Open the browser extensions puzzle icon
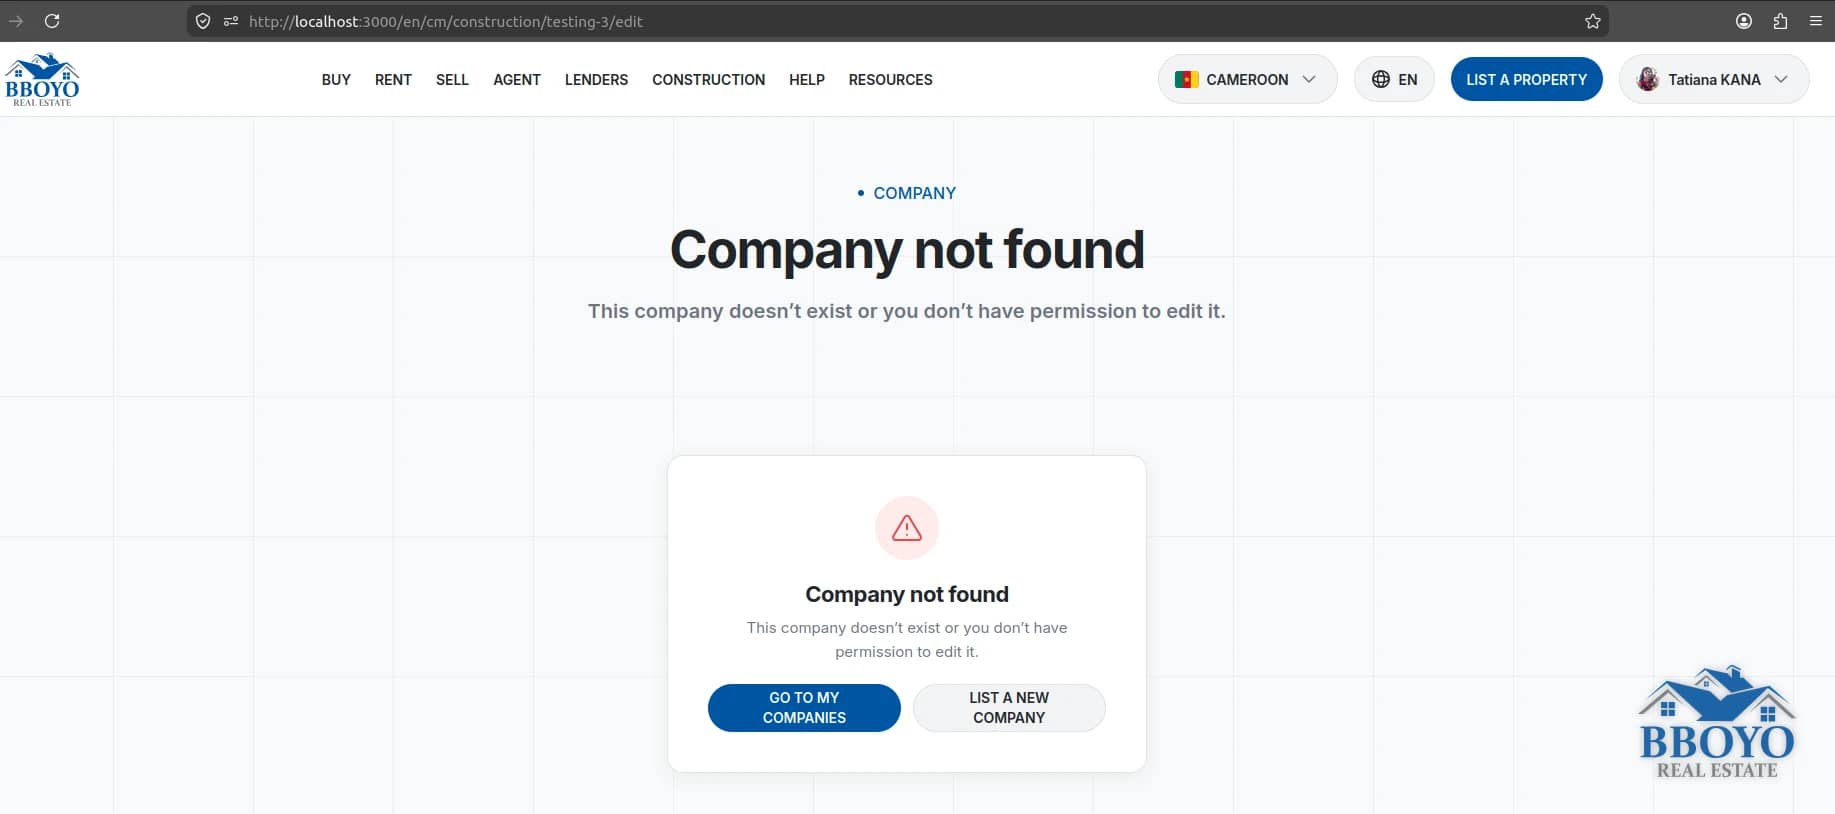Viewport: 1835px width, 814px height. coord(1780,21)
